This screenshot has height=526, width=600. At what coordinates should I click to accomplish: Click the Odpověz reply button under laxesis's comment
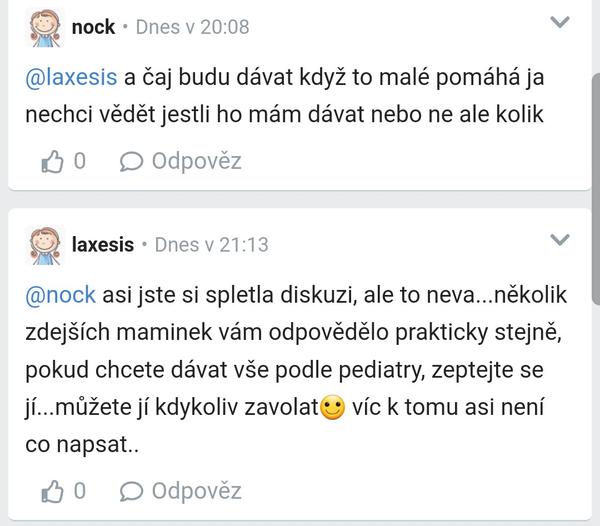point(196,490)
